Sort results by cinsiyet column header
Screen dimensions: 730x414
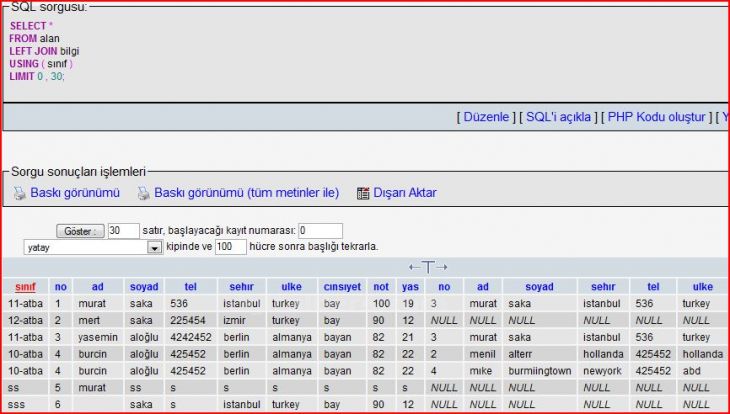[342, 286]
